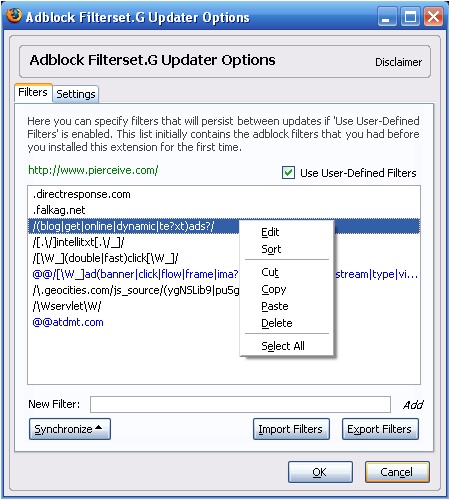The width and height of the screenshot is (450, 500).
Task: Maximize the Updater Options window
Action: [x=410, y=17]
